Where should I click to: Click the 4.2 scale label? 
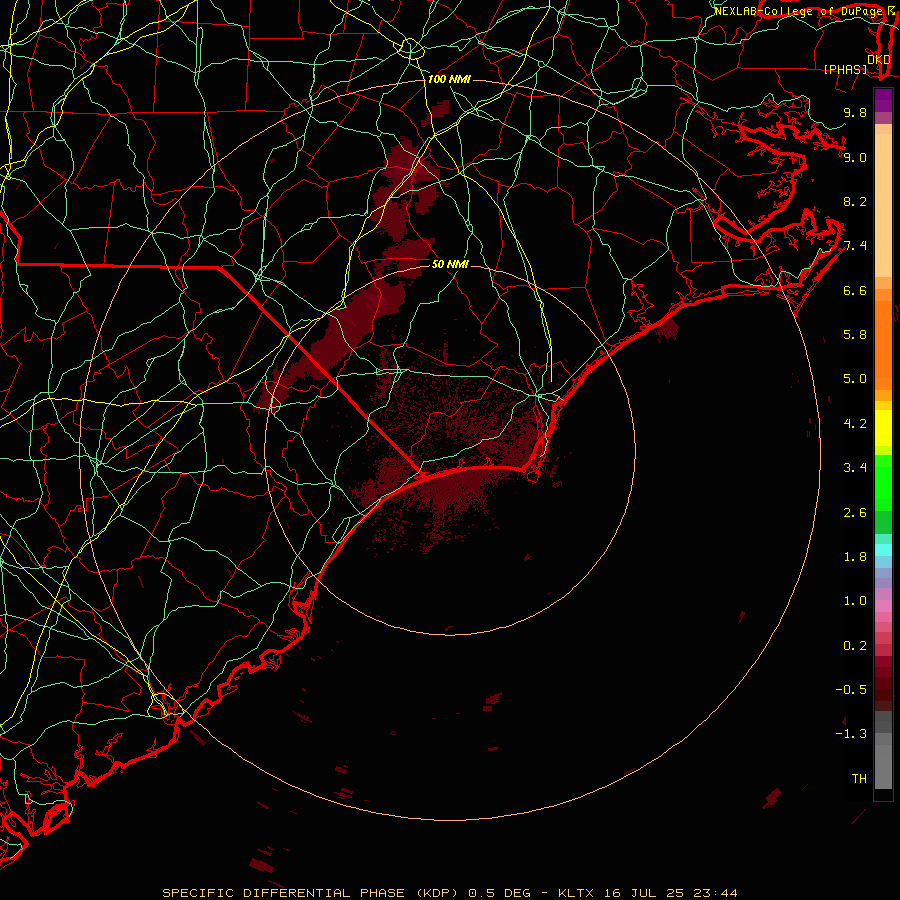(855, 424)
